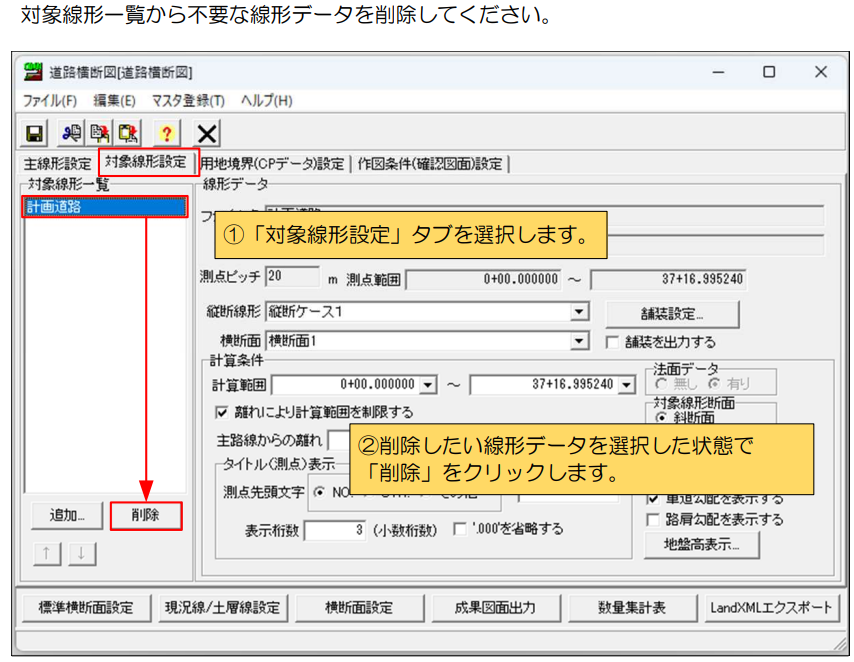Toggle the '.000'を省略する checkbox
The width and height of the screenshot is (854, 662).
(460, 529)
